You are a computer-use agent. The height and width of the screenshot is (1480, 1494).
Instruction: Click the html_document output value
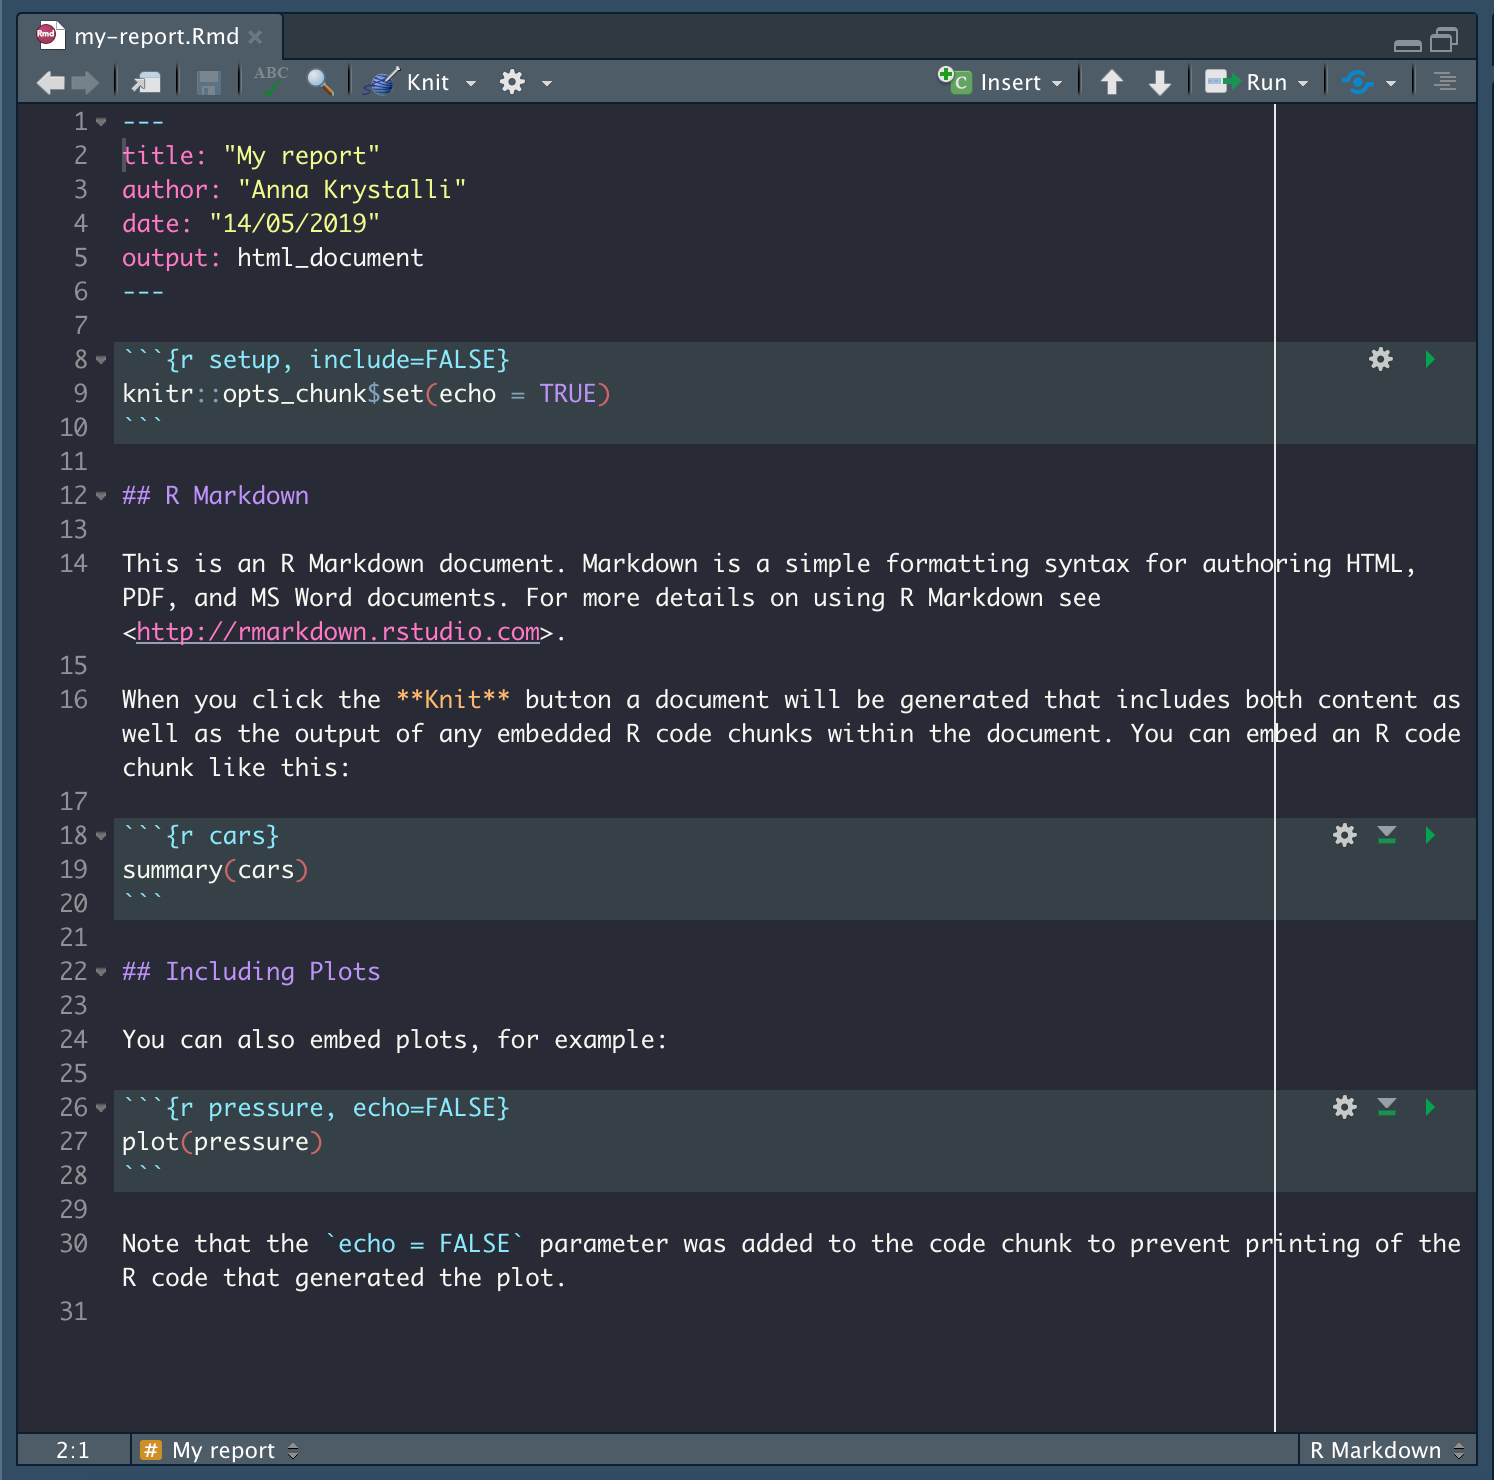tap(330, 258)
